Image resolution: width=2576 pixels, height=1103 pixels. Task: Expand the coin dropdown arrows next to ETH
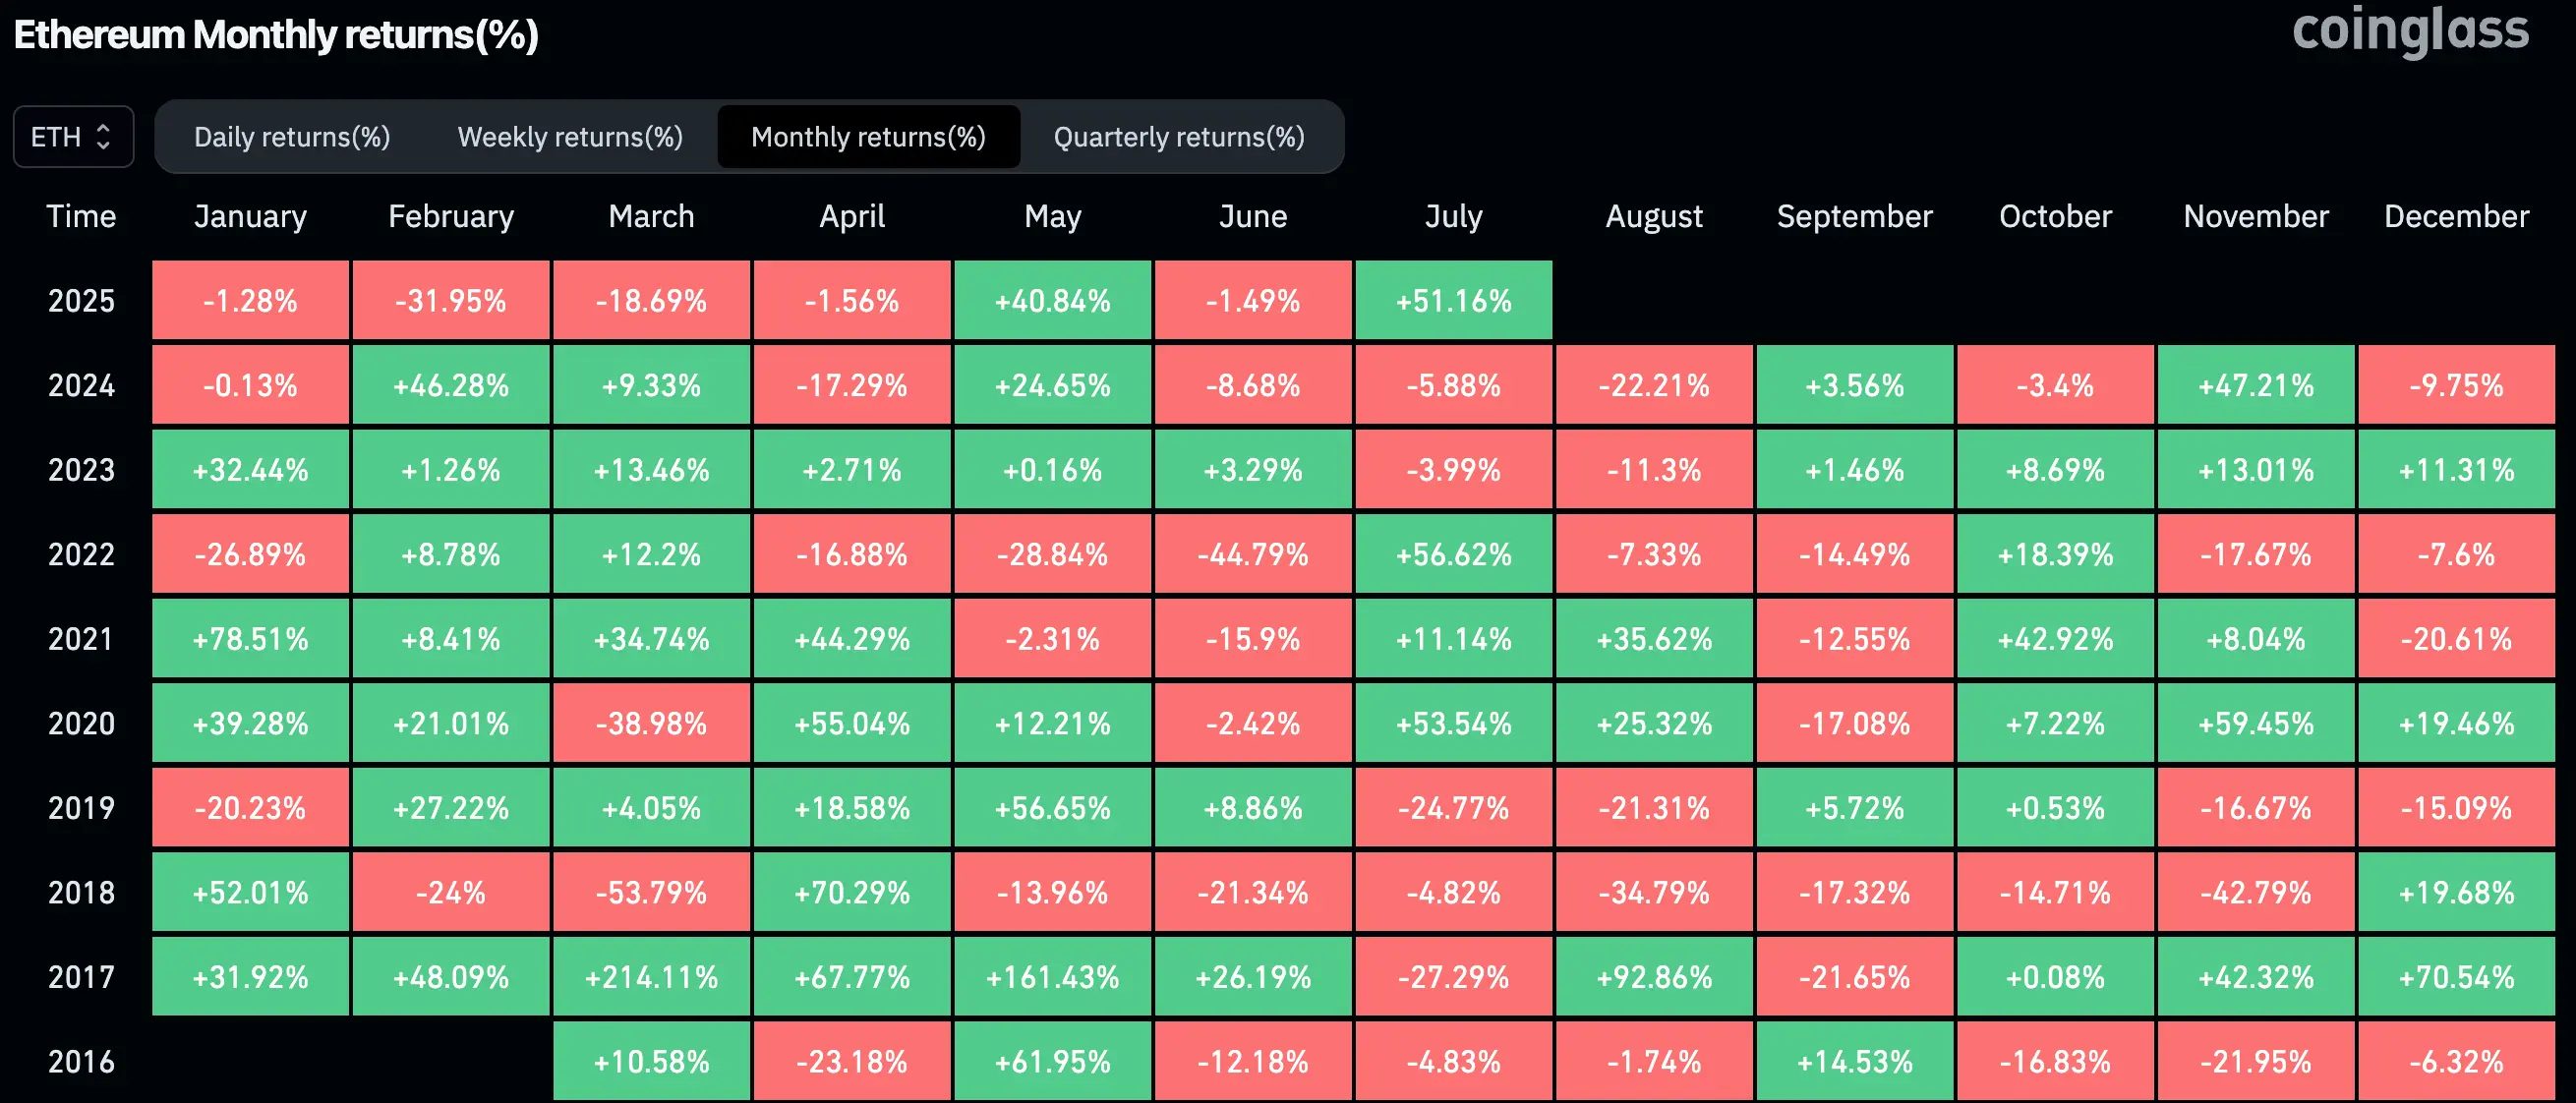point(103,136)
